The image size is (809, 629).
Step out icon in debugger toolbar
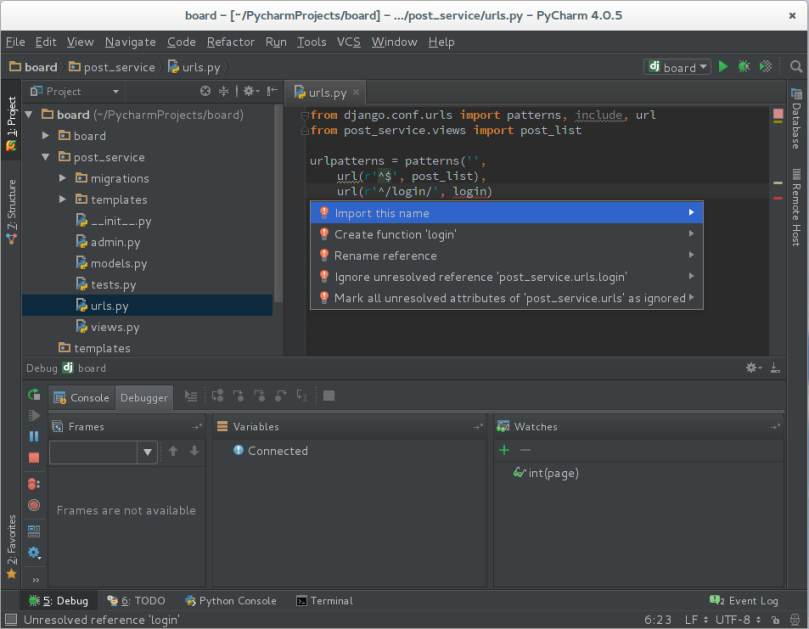pyautogui.click(x=281, y=396)
